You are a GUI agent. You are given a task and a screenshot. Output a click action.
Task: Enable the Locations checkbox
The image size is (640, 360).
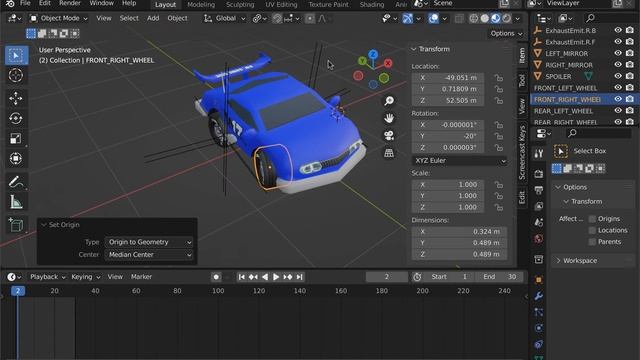[x=592, y=231]
